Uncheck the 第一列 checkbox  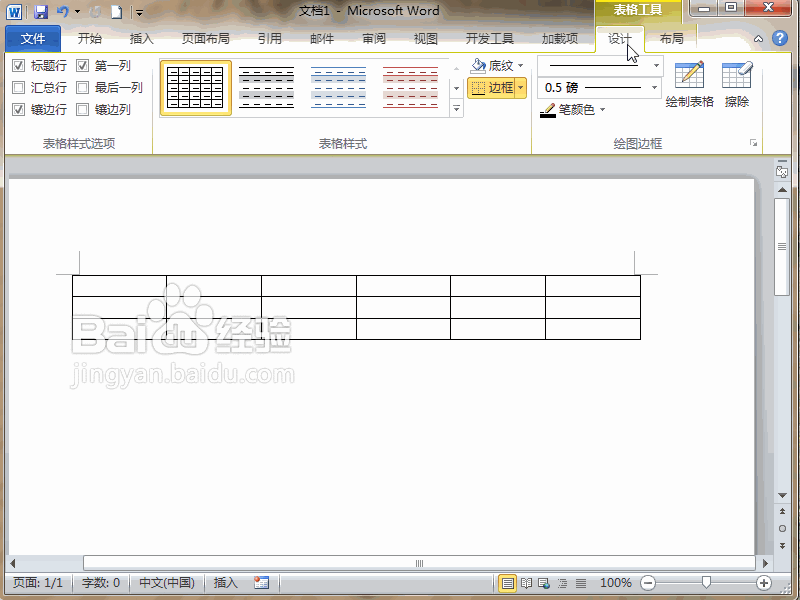point(83,65)
